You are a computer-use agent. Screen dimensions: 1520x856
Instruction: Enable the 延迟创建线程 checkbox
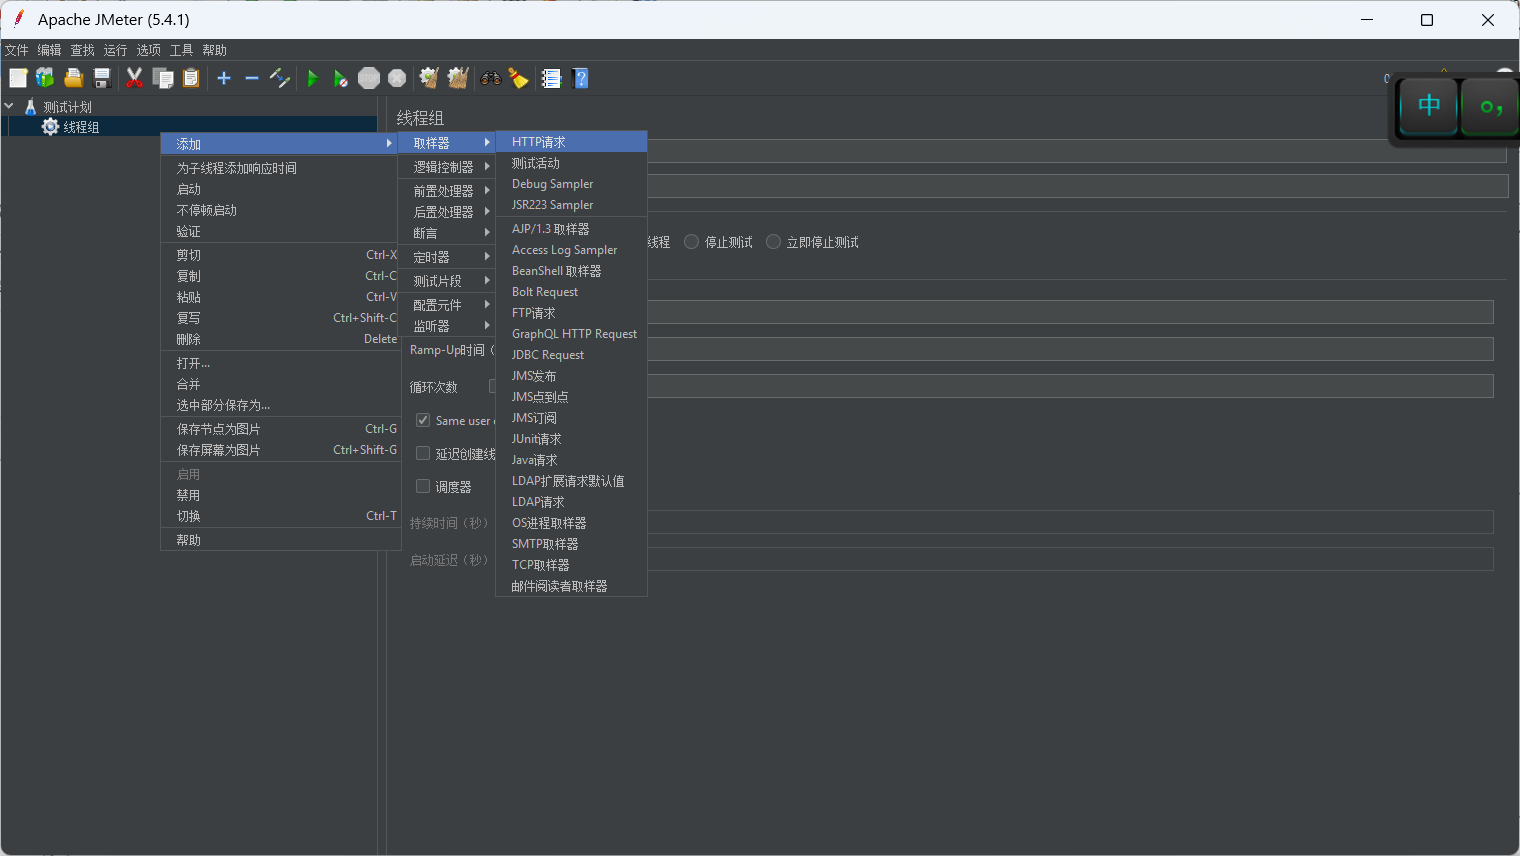423,453
